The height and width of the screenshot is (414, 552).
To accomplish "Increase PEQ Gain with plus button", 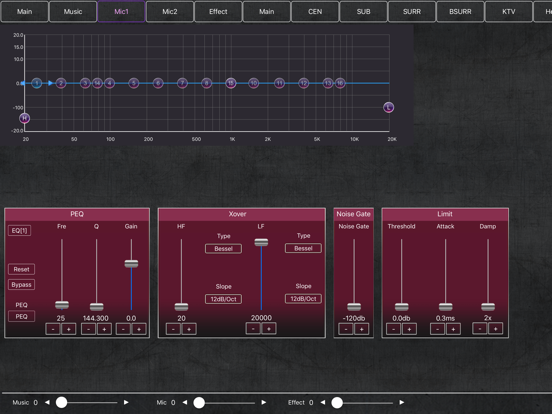I will [x=139, y=329].
